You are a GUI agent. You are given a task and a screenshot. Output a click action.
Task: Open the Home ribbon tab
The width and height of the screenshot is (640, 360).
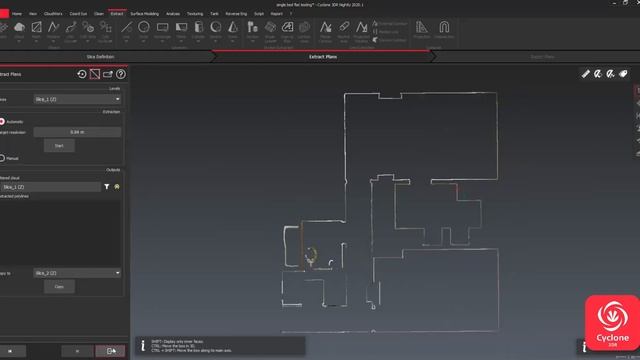click(17, 13)
